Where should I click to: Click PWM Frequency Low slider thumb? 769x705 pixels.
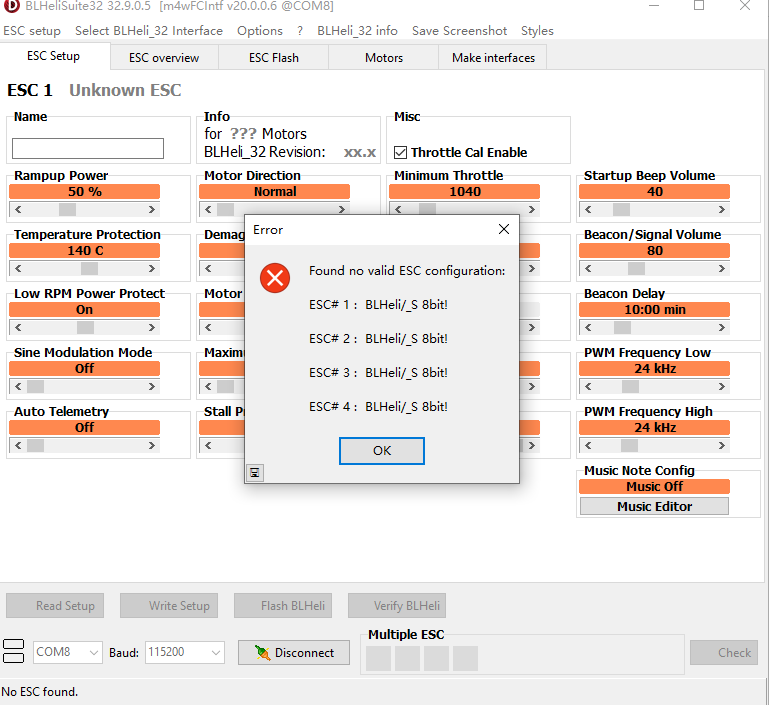coord(630,386)
